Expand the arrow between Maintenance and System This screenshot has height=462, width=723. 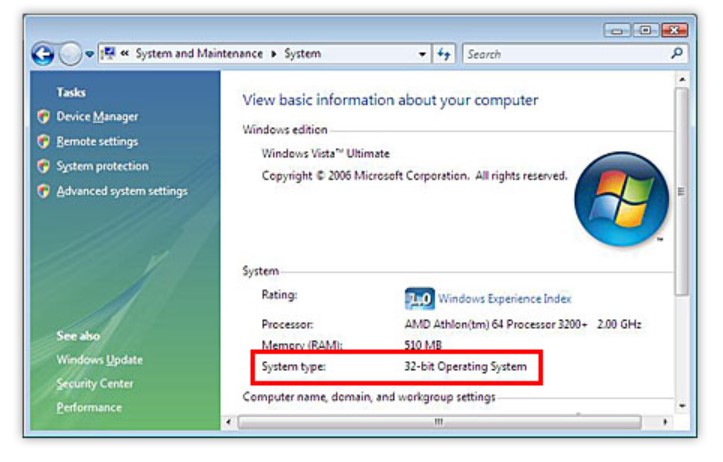273,54
